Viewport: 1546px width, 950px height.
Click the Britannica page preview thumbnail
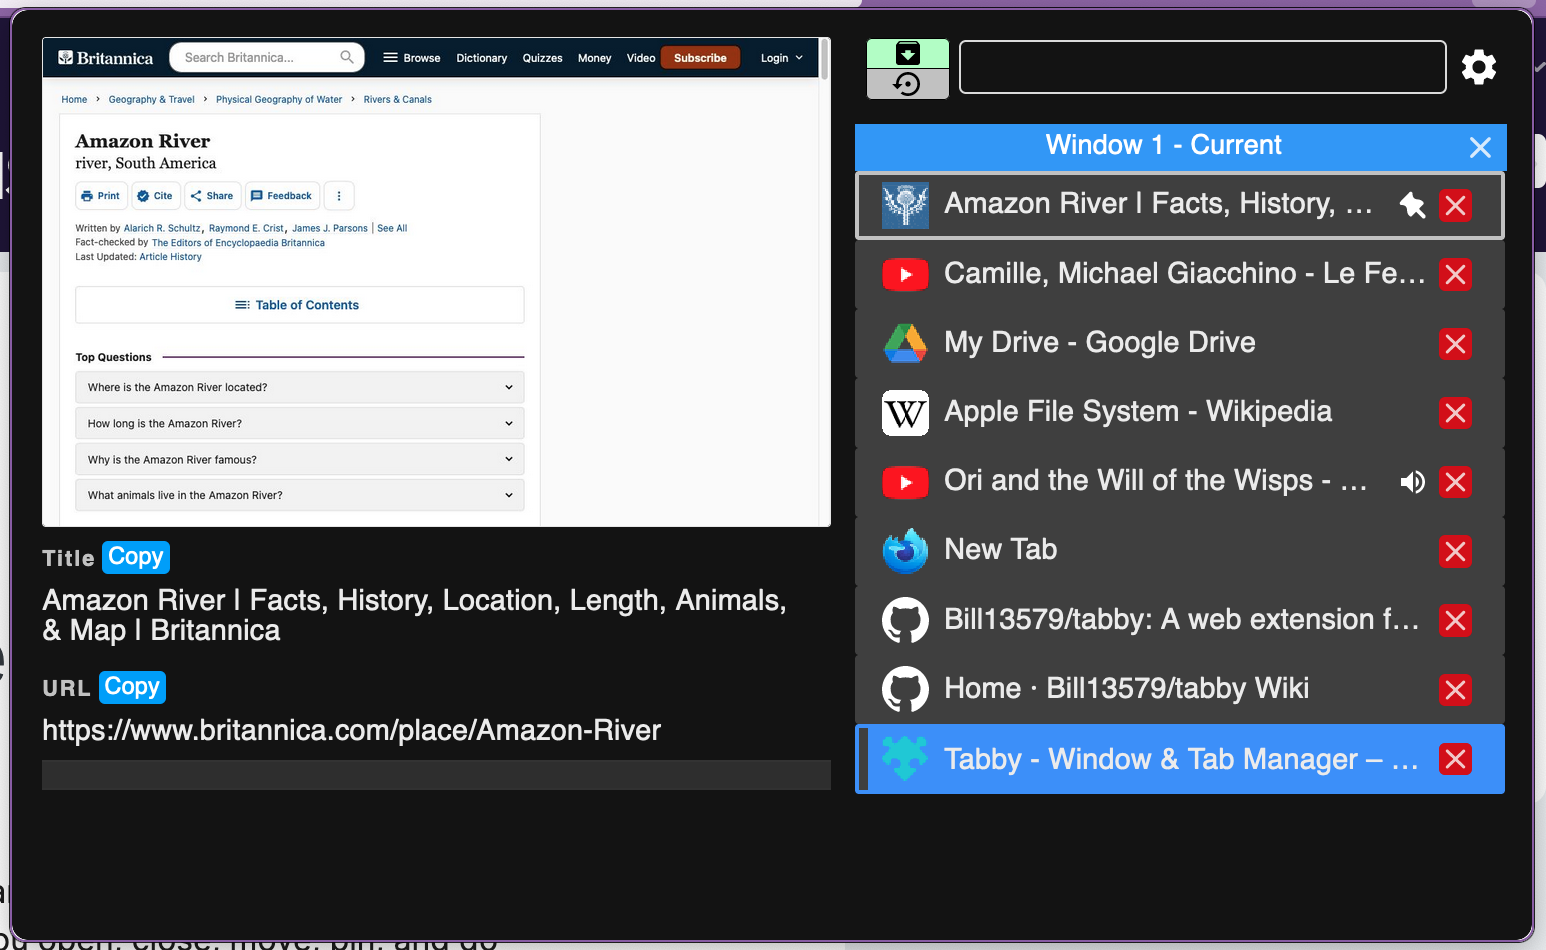tap(436, 282)
